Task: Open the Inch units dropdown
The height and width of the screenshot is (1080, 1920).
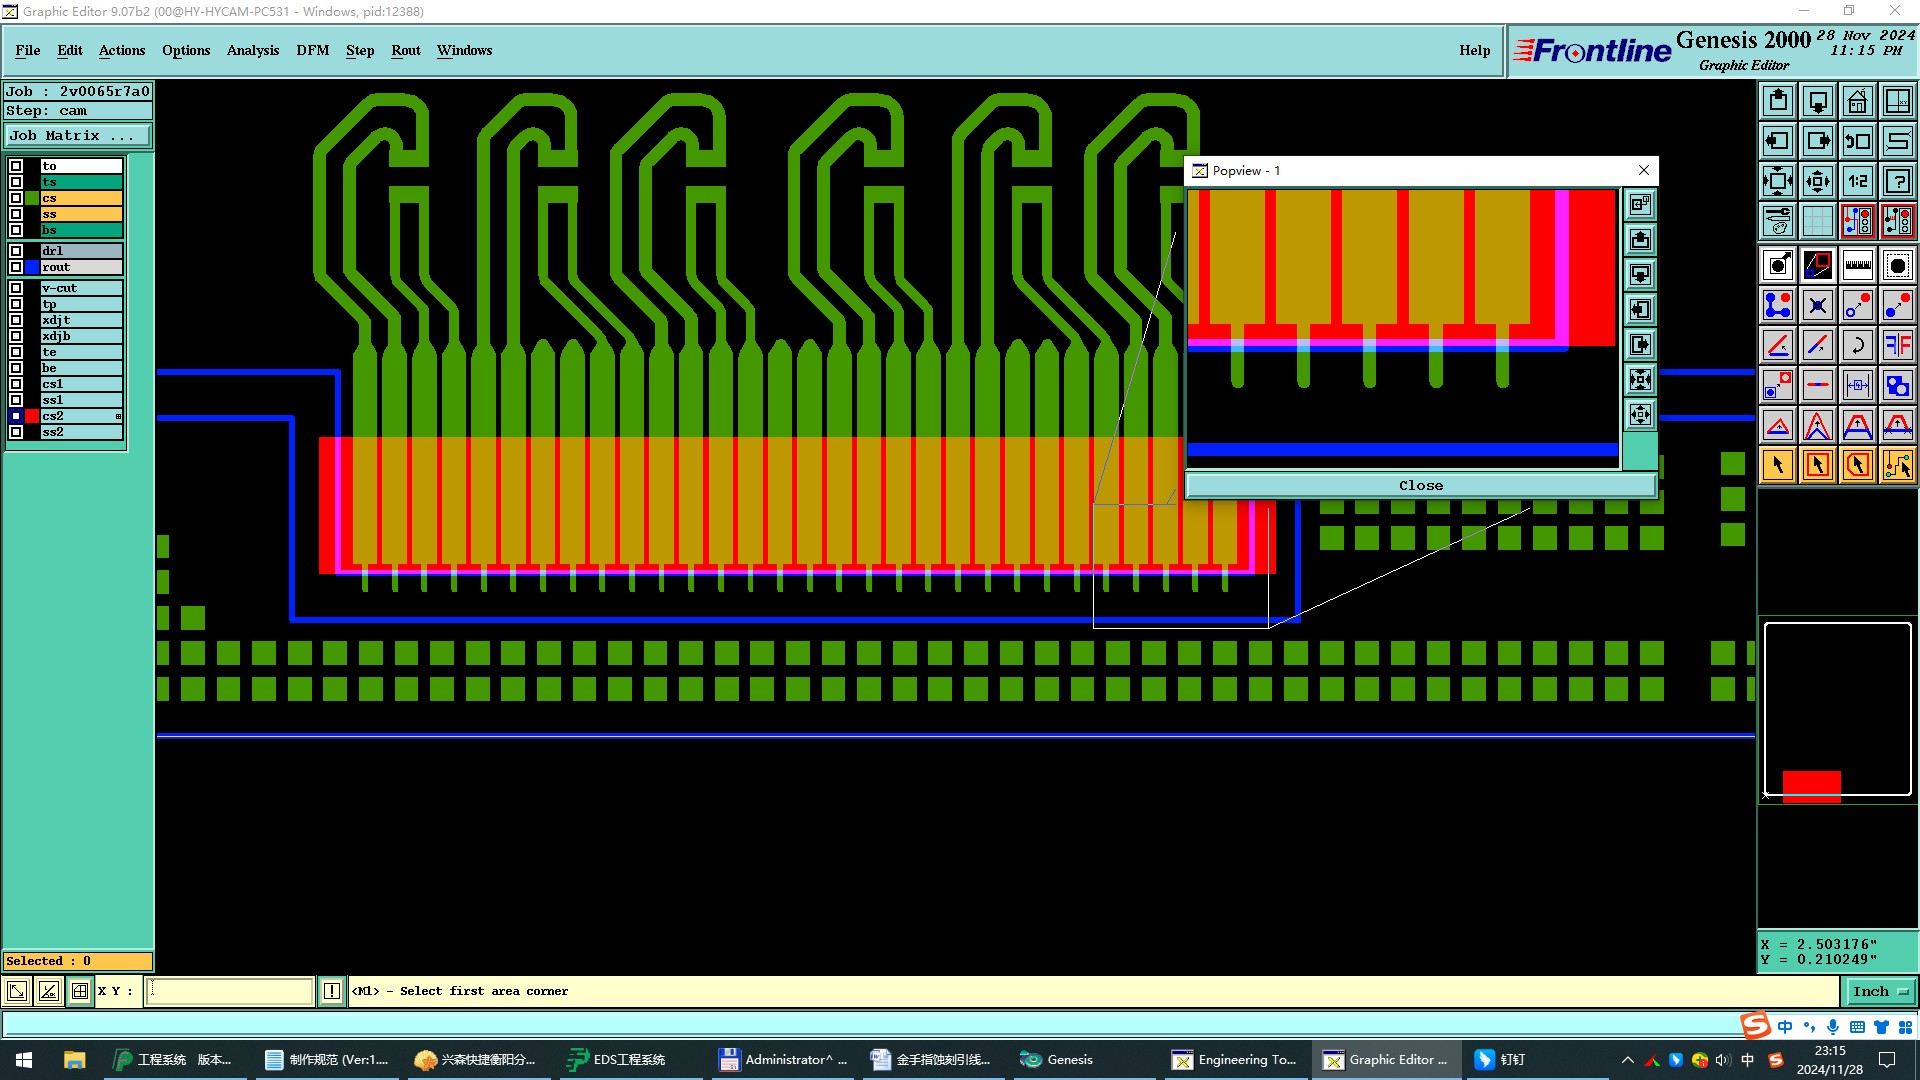Action: point(1880,991)
